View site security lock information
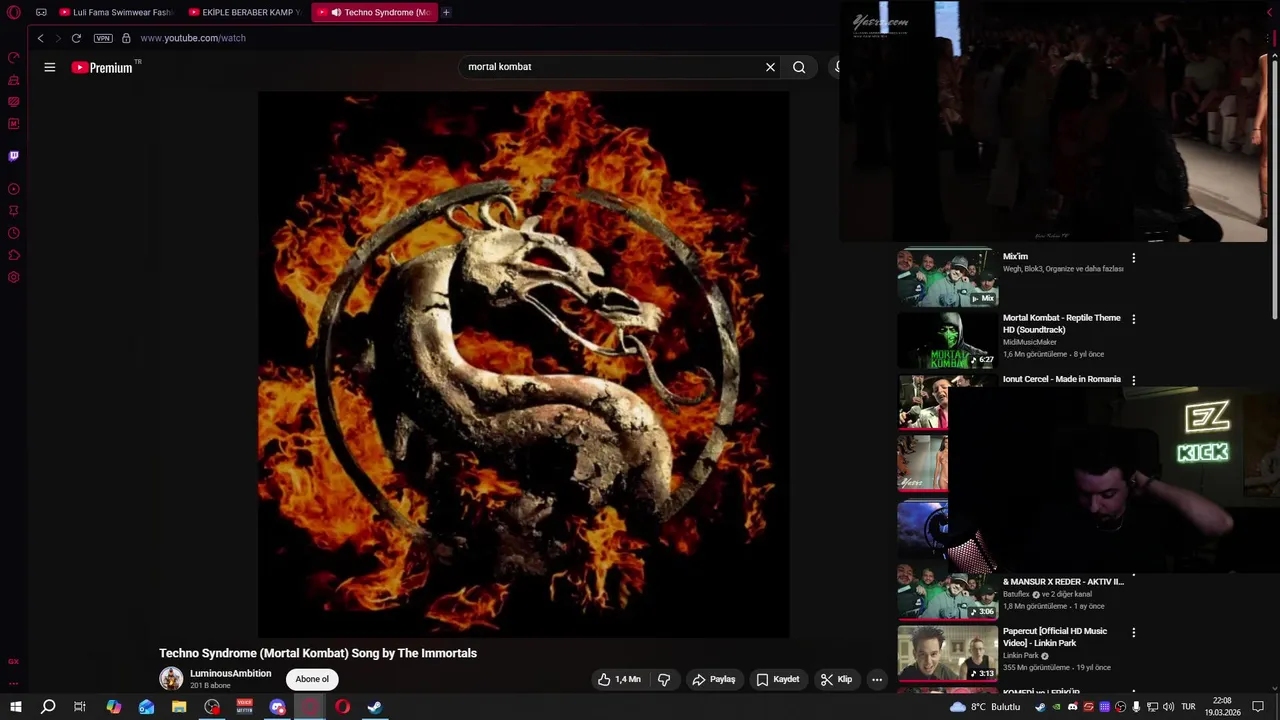This screenshot has width=1280, height=720. (x=126, y=38)
